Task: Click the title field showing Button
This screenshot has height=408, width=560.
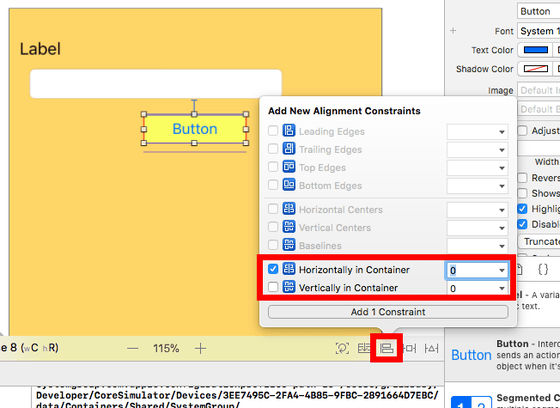Action: pyautogui.click(x=539, y=11)
